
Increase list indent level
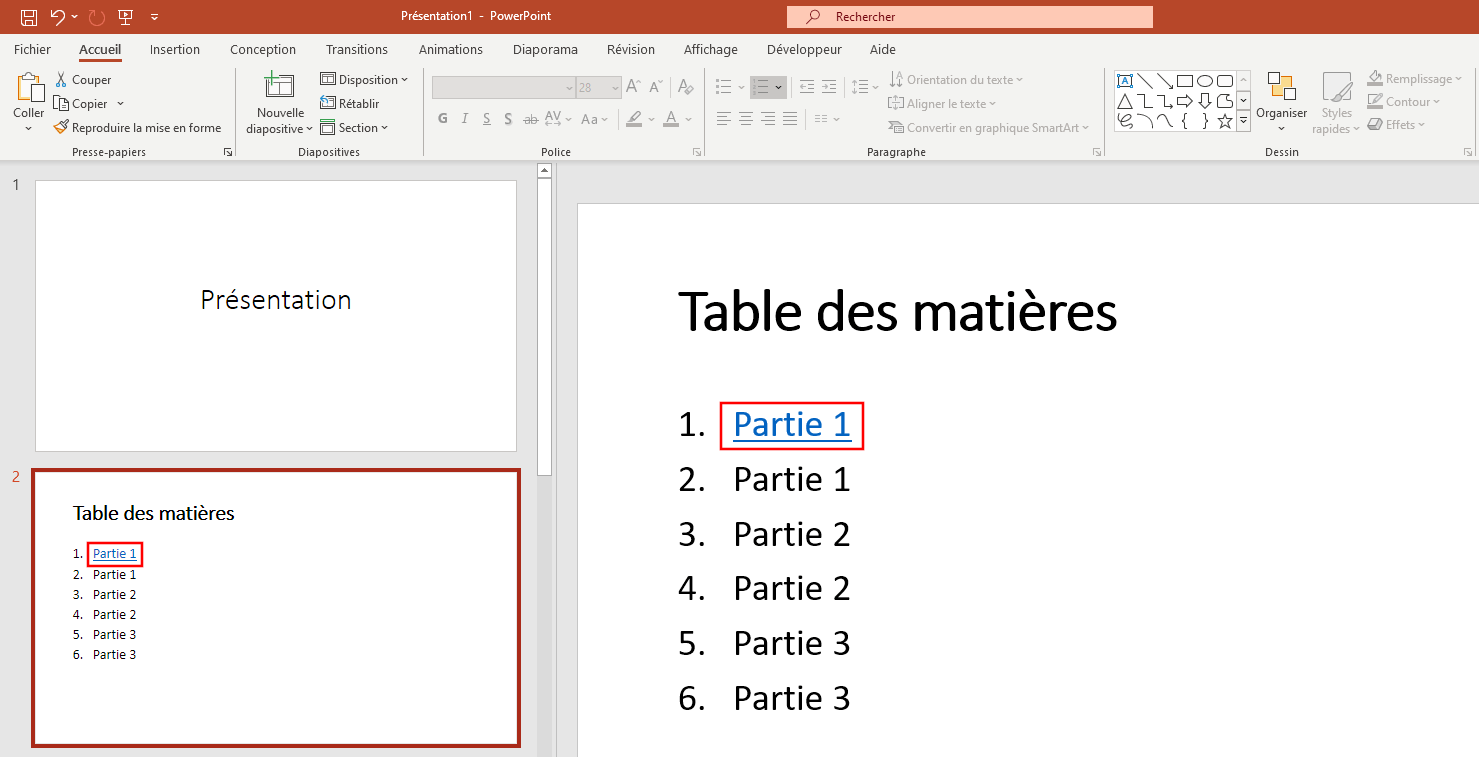pyautogui.click(x=829, y=88)
